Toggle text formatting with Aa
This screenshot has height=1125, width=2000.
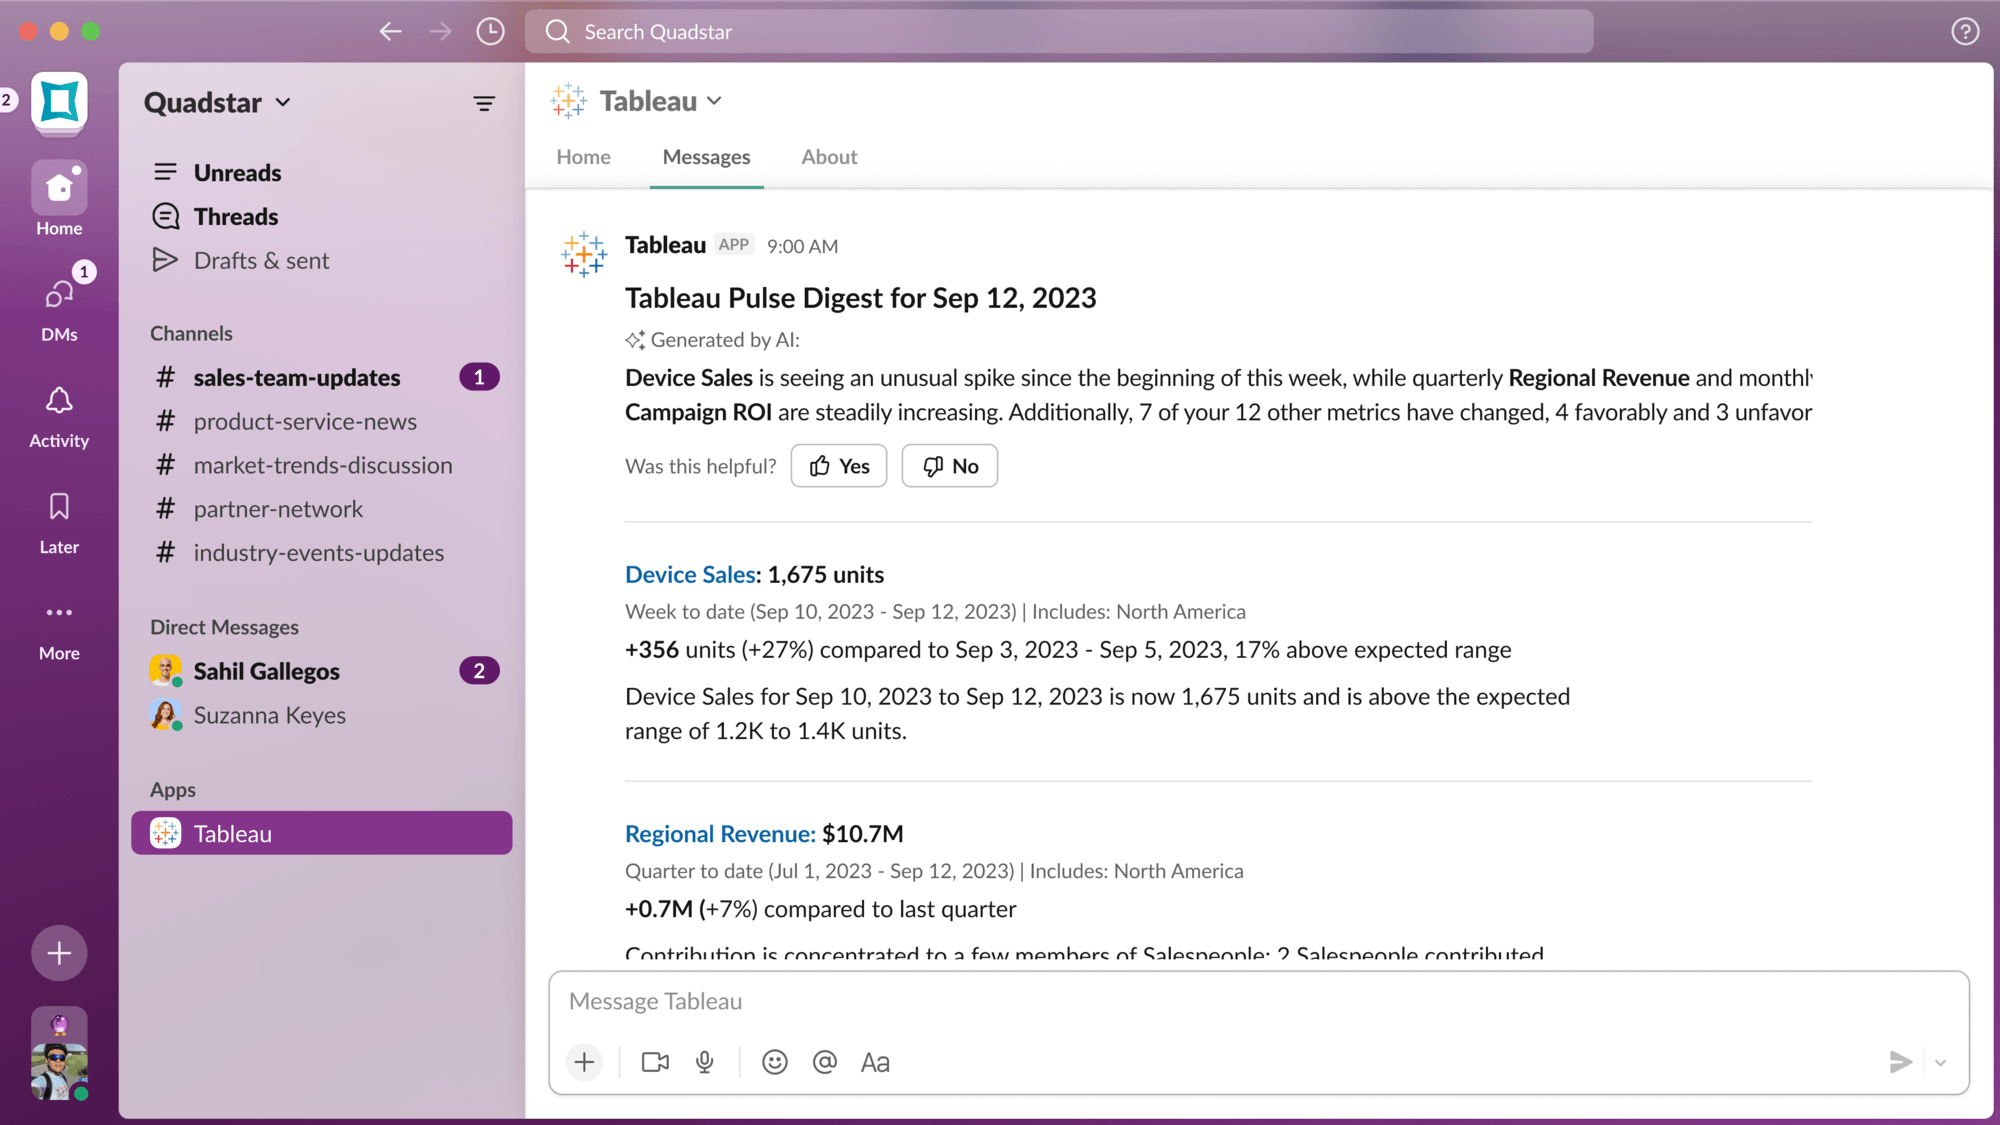tap(875, 1062)
